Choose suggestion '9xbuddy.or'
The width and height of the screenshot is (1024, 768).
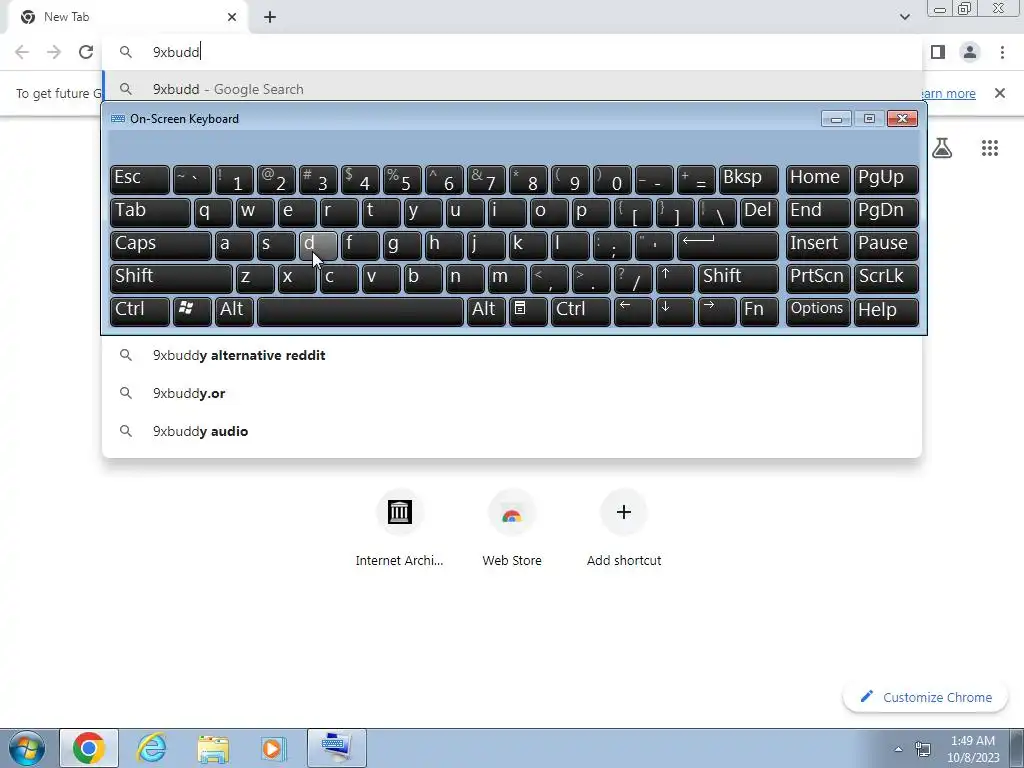(x=512, y=393)
